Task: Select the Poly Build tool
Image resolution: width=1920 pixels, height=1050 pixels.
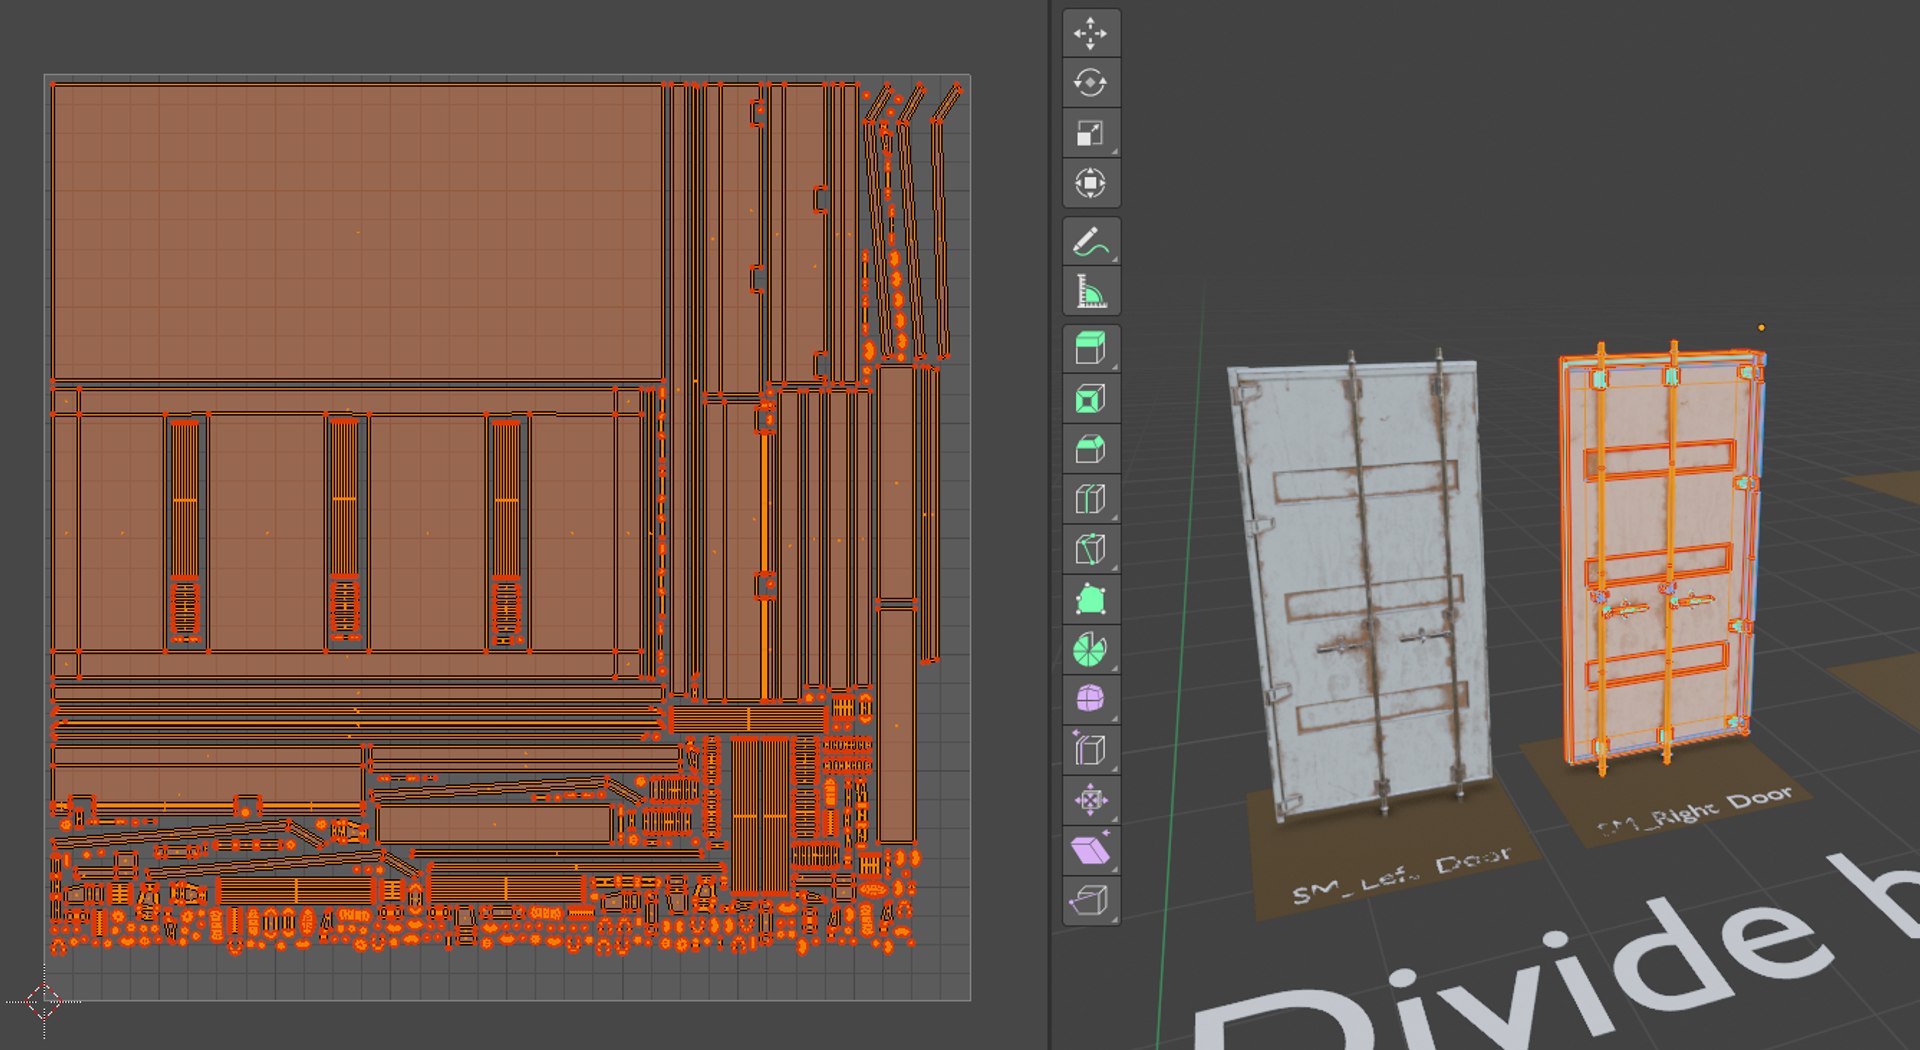Action: tap(1090, 600)
